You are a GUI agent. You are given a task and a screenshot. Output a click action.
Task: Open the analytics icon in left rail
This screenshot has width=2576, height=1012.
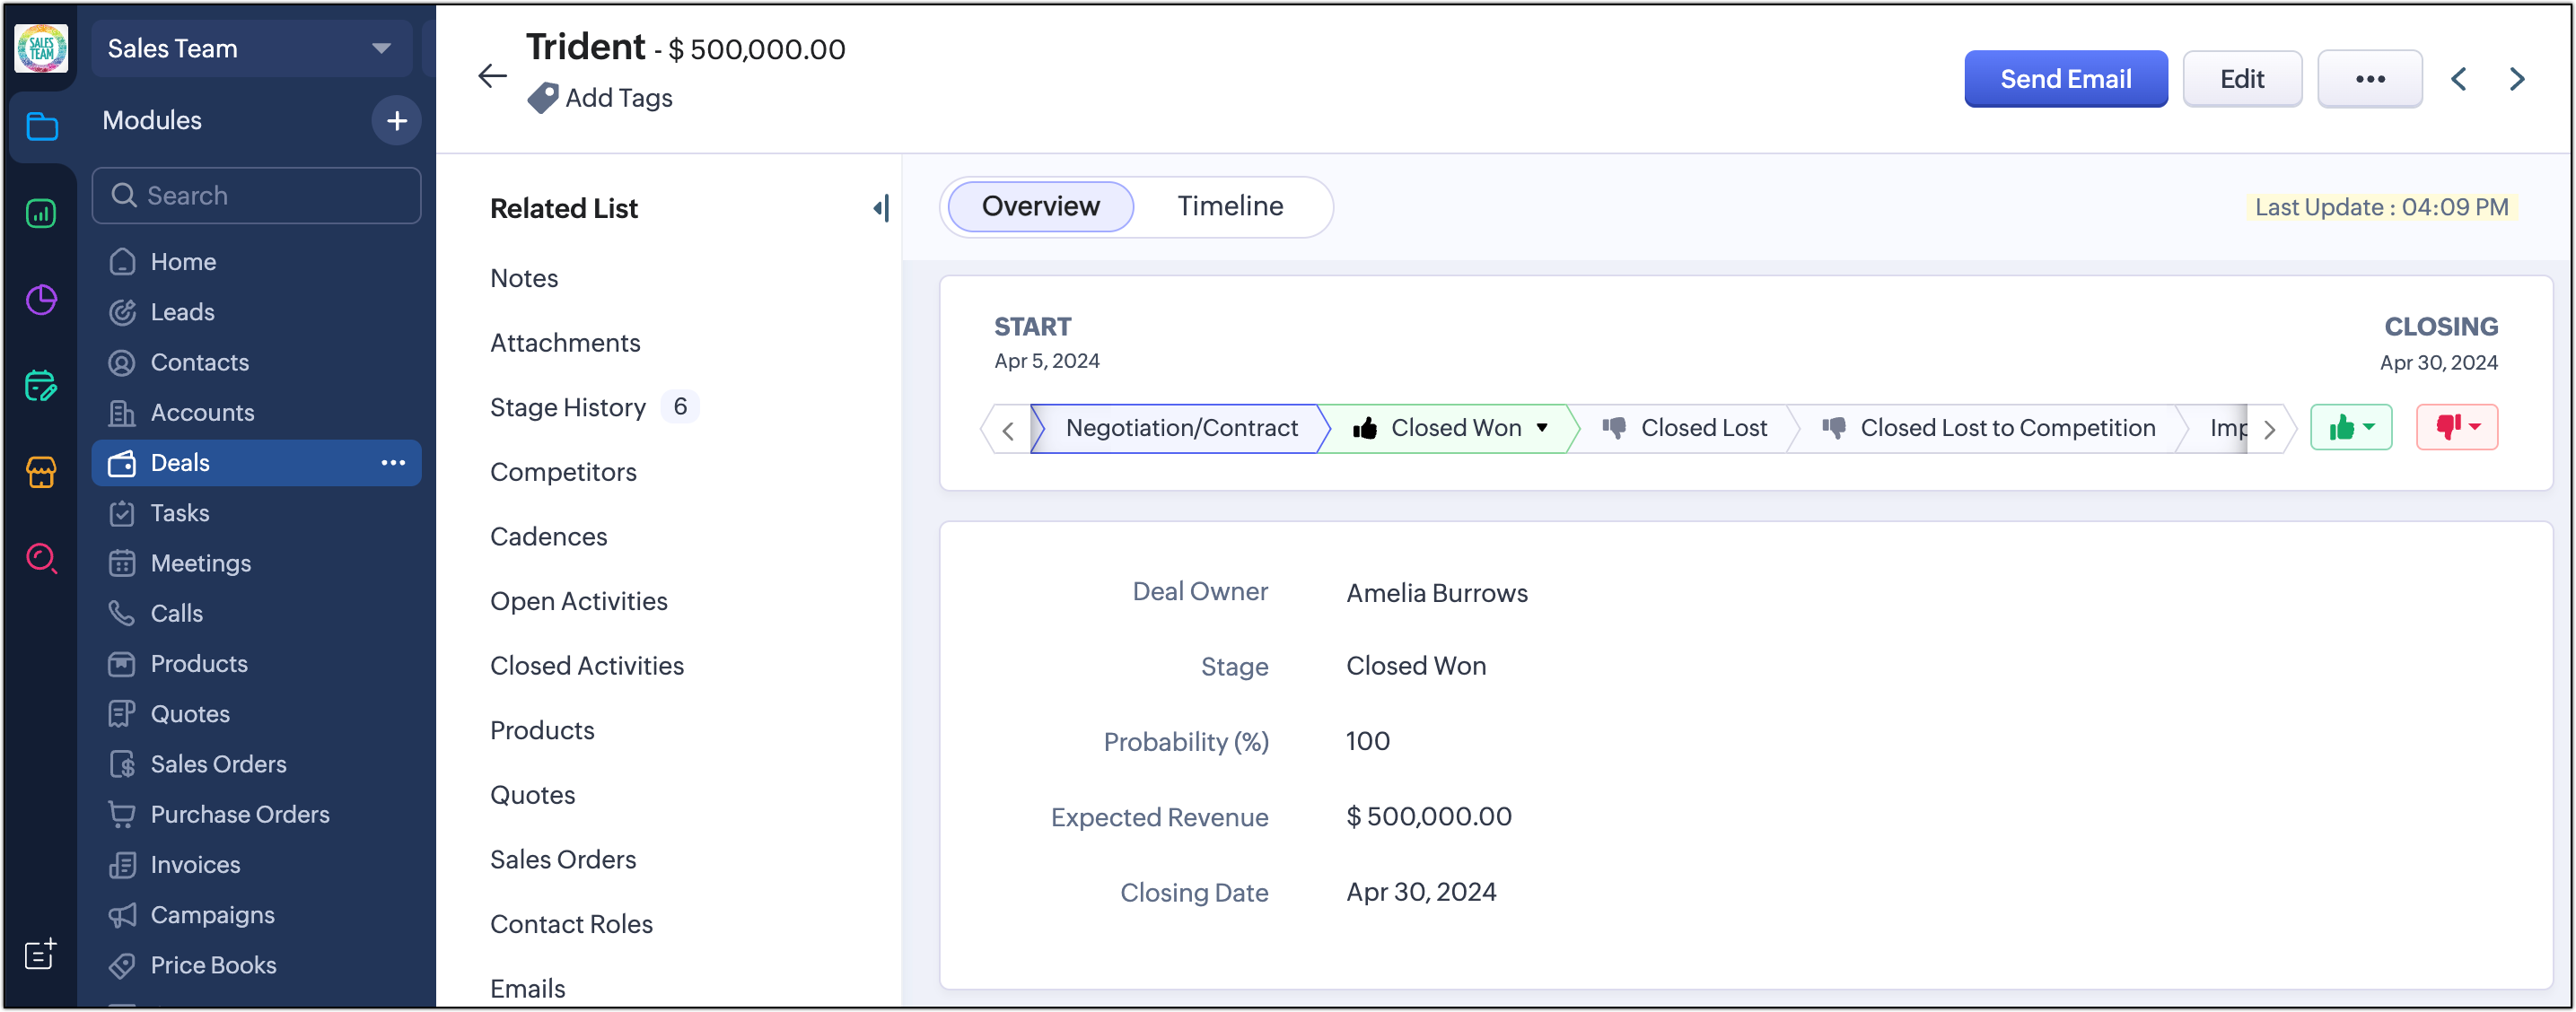coord(41,213)
